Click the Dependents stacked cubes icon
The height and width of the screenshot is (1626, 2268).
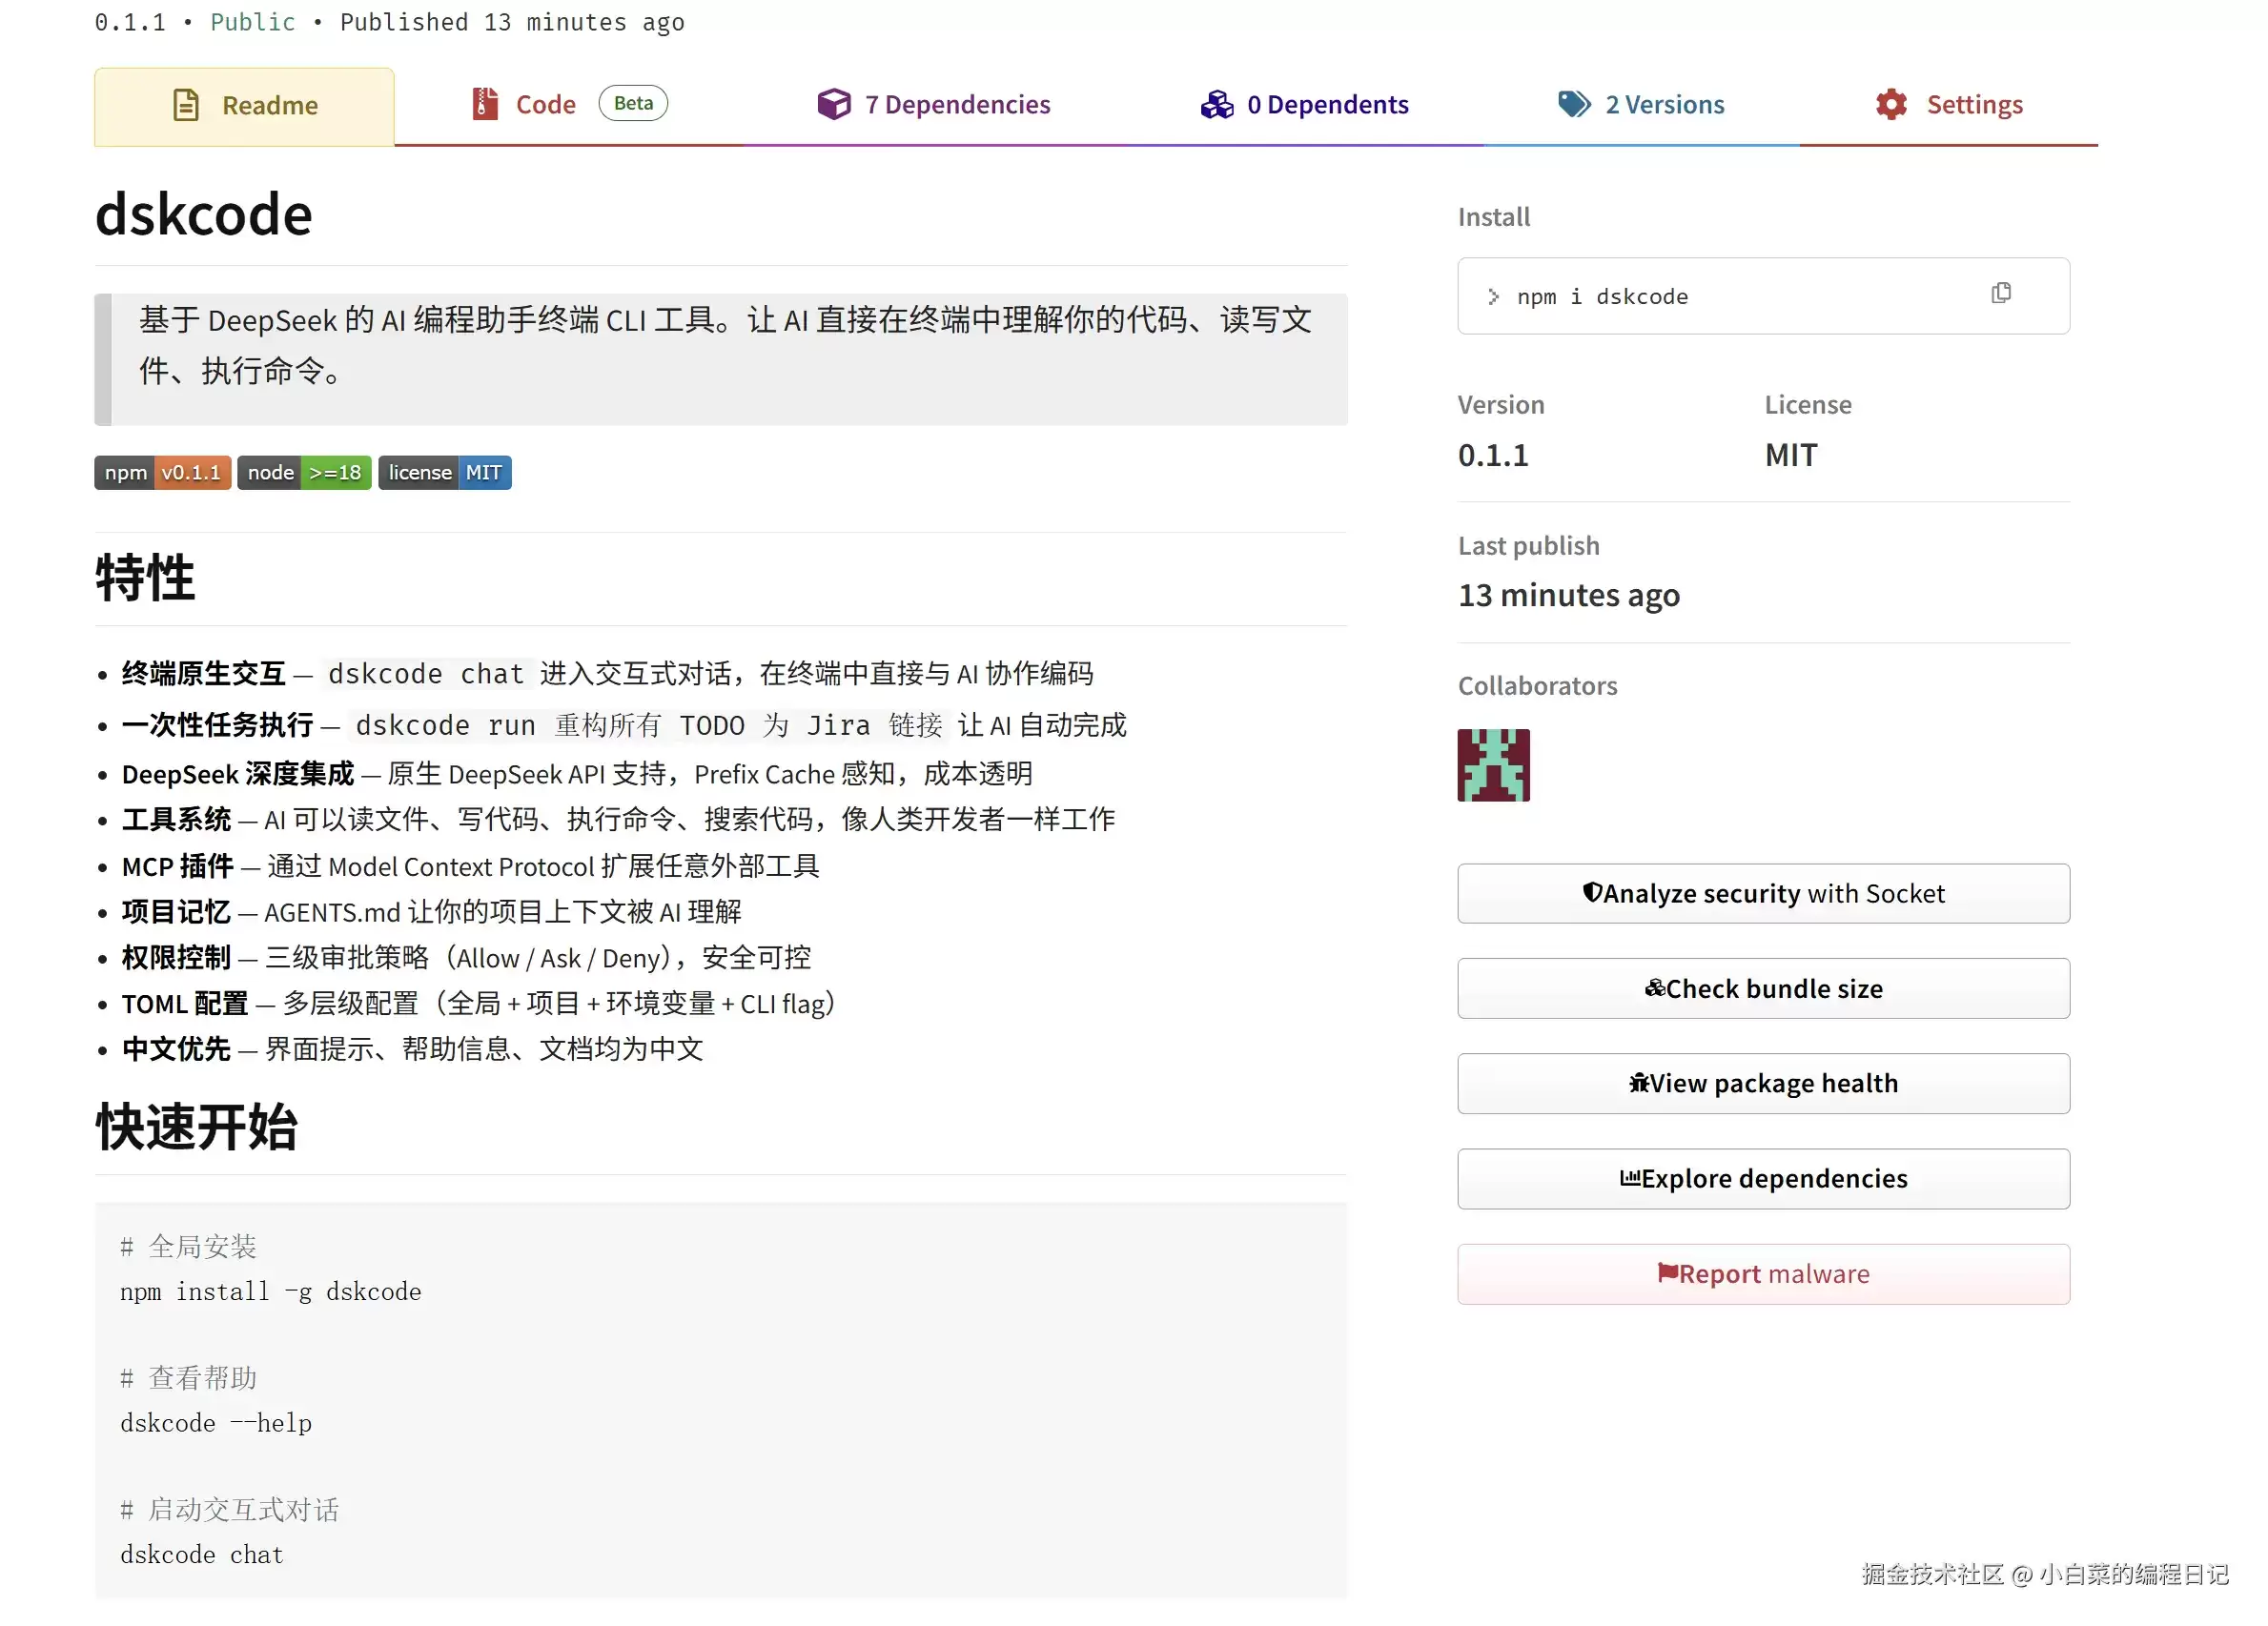pos(1216,104)
